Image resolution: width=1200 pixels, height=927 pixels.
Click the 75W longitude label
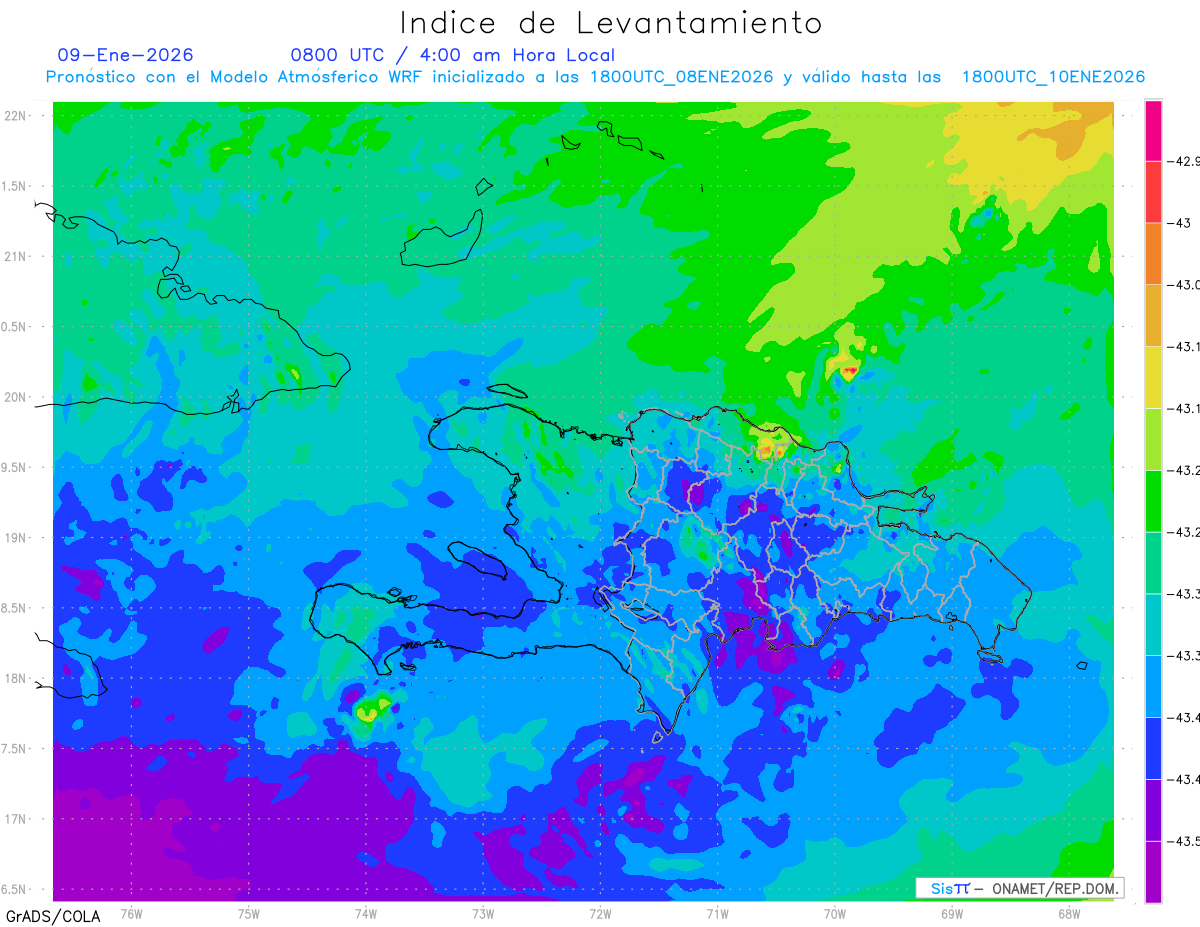[x=249, y=913]
